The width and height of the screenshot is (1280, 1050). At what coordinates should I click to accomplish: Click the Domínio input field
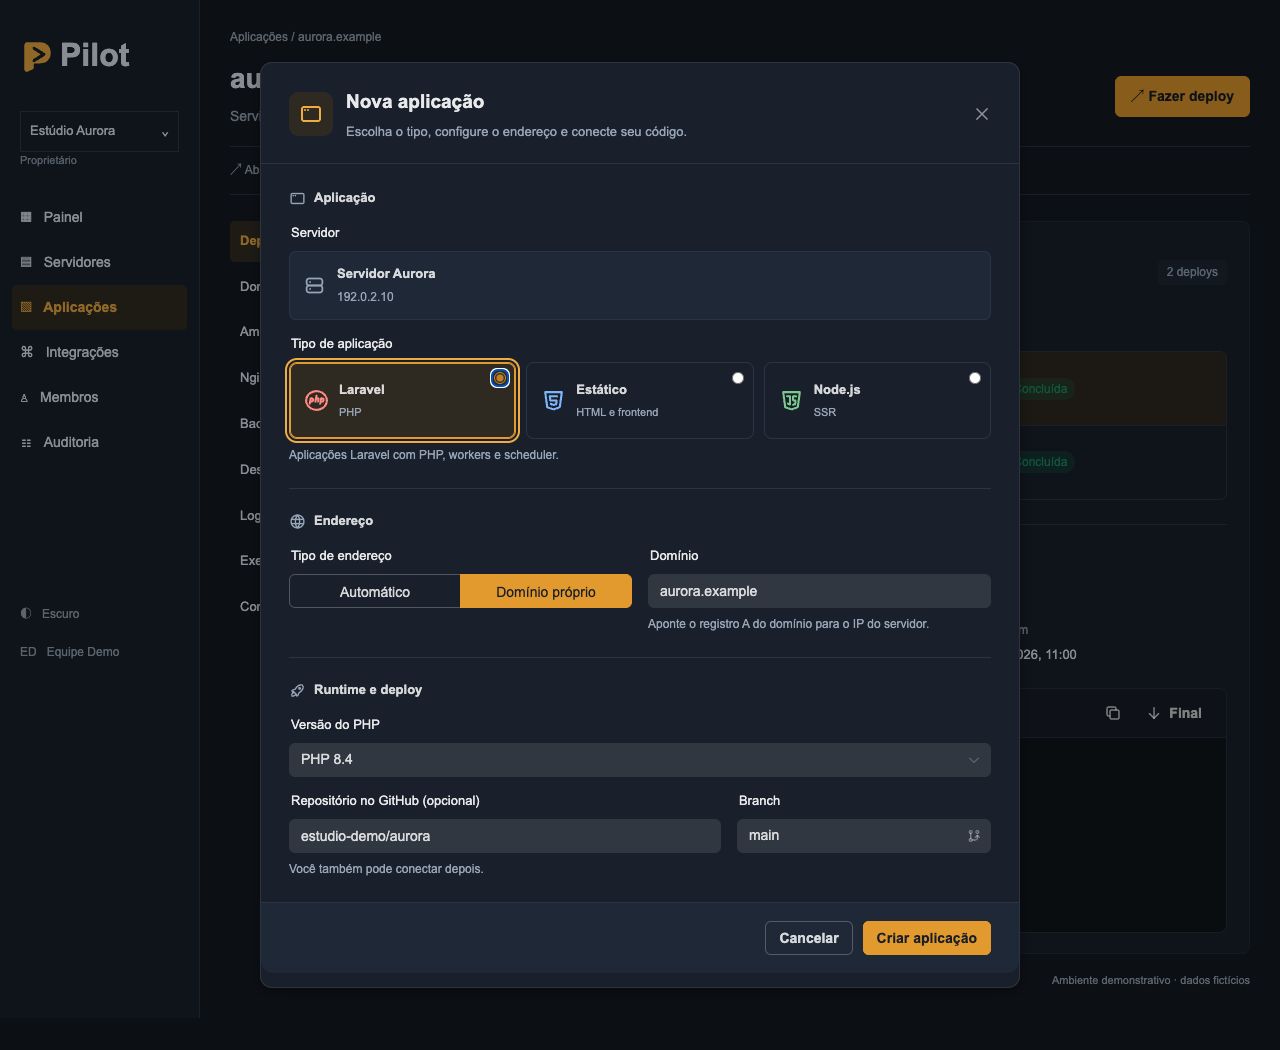pyautogui.click(x=819, y=591)
